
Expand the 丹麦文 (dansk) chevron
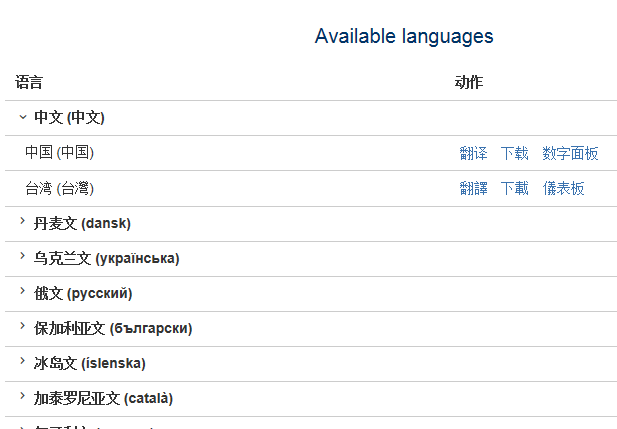tap(22, 222)
